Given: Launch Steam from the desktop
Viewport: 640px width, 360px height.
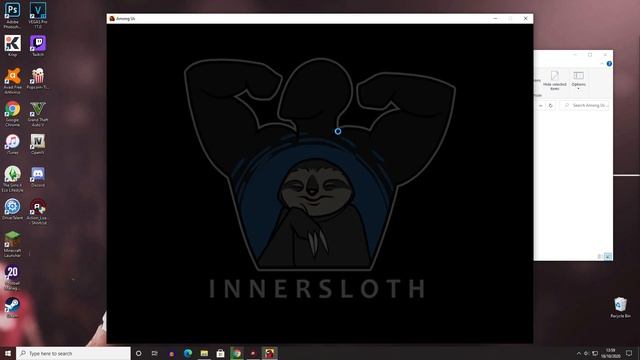Looking at the screenshot, I should click(13, 307).
